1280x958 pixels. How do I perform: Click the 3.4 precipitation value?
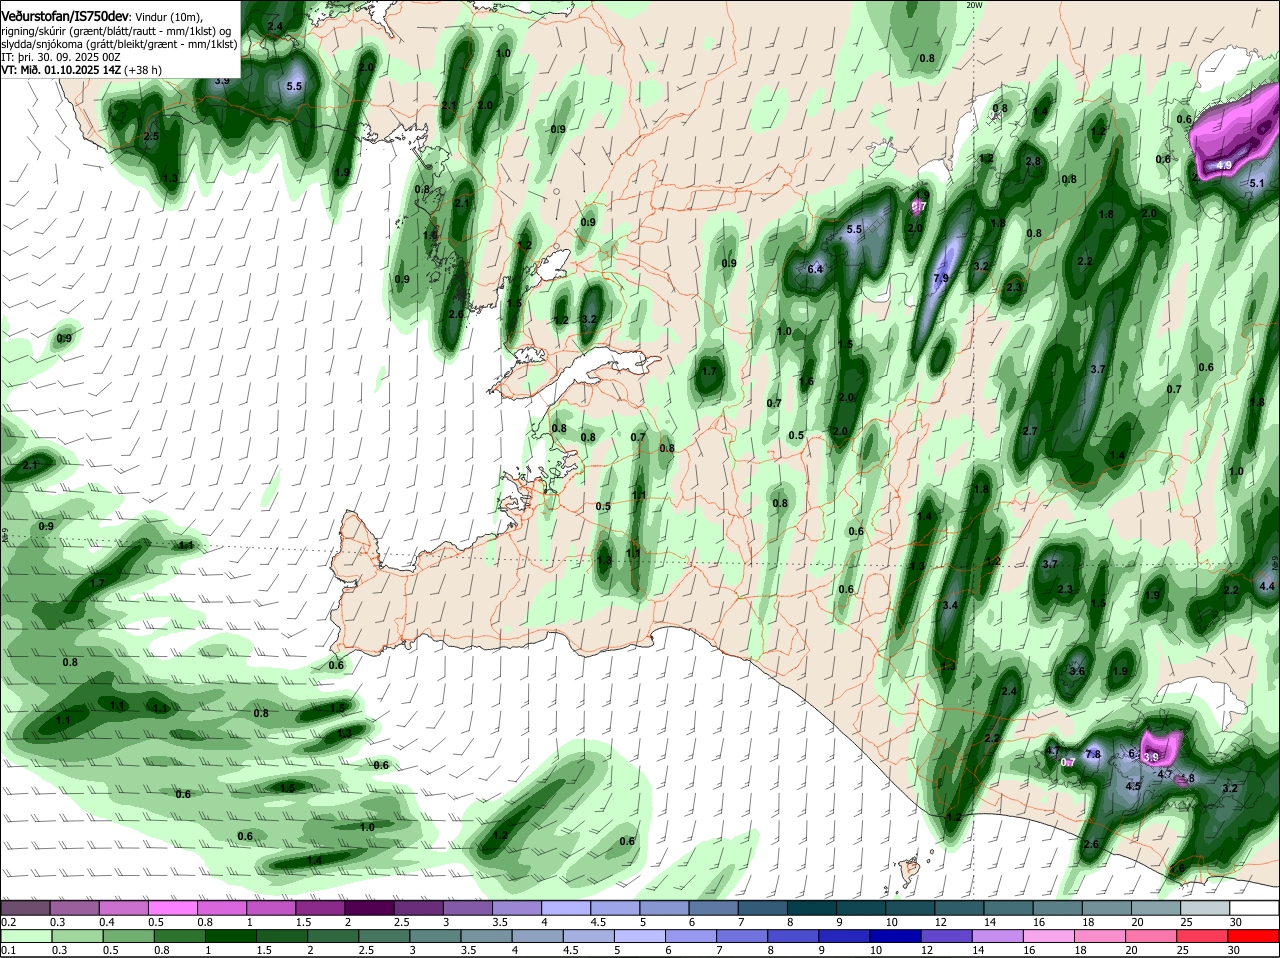(950, 605)
